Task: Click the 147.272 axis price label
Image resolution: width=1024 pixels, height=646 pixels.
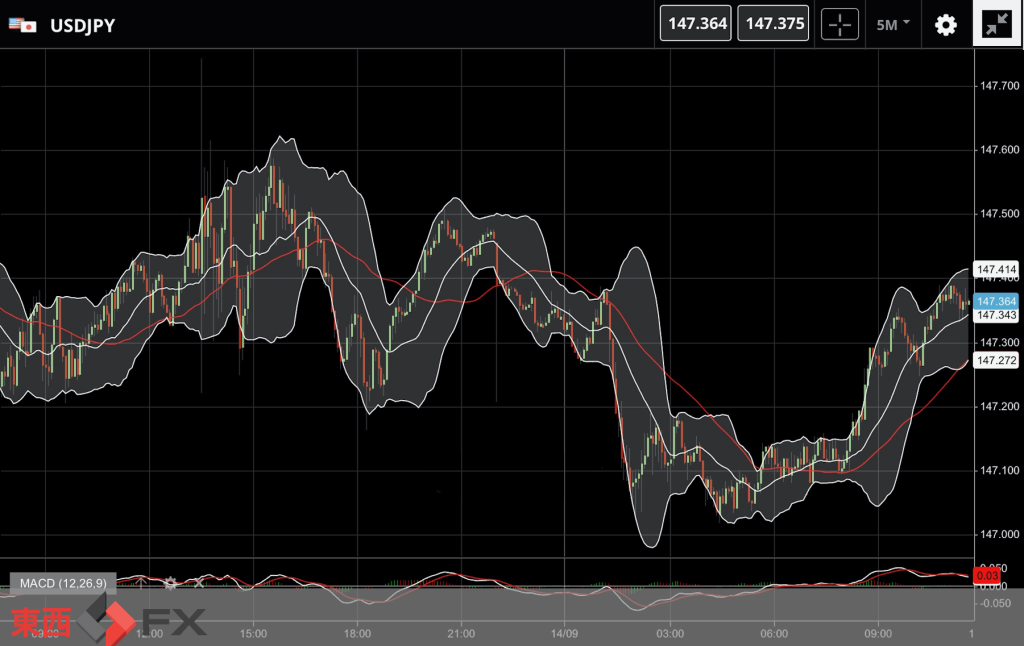Action: 996,360
